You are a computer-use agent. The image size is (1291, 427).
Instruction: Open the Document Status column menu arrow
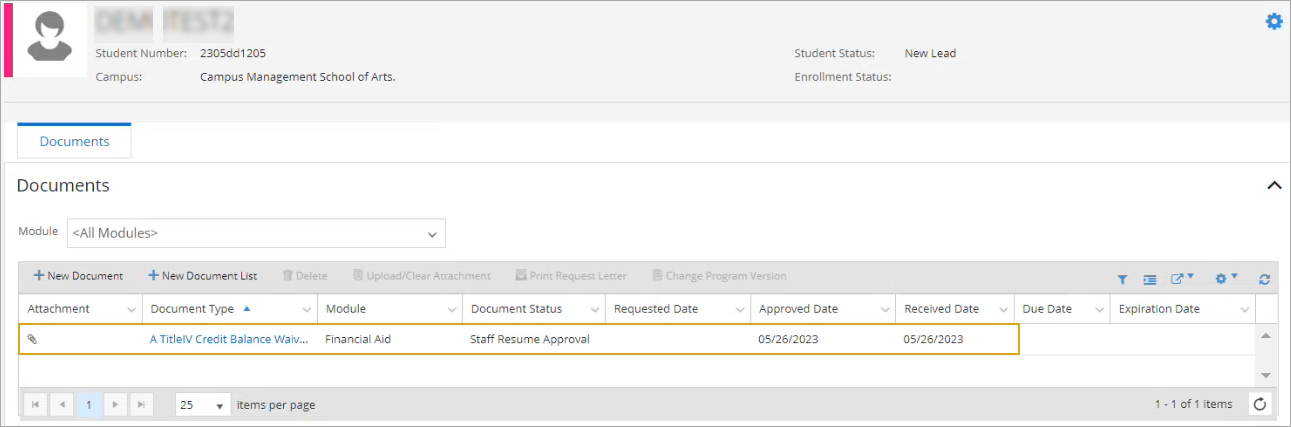click(x=594, y=310)
